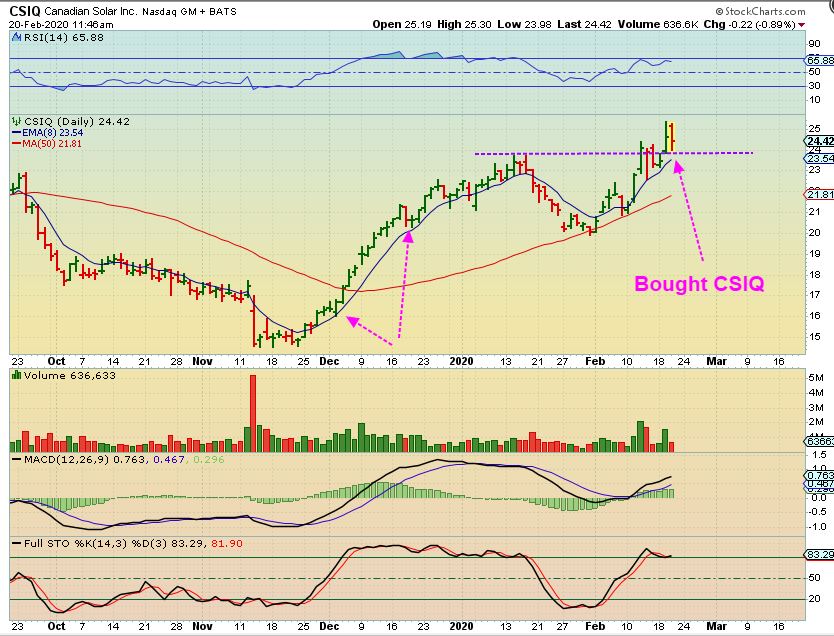Click the red down-triangle change indicator
834x636 pixels.
tap(802, 25)
